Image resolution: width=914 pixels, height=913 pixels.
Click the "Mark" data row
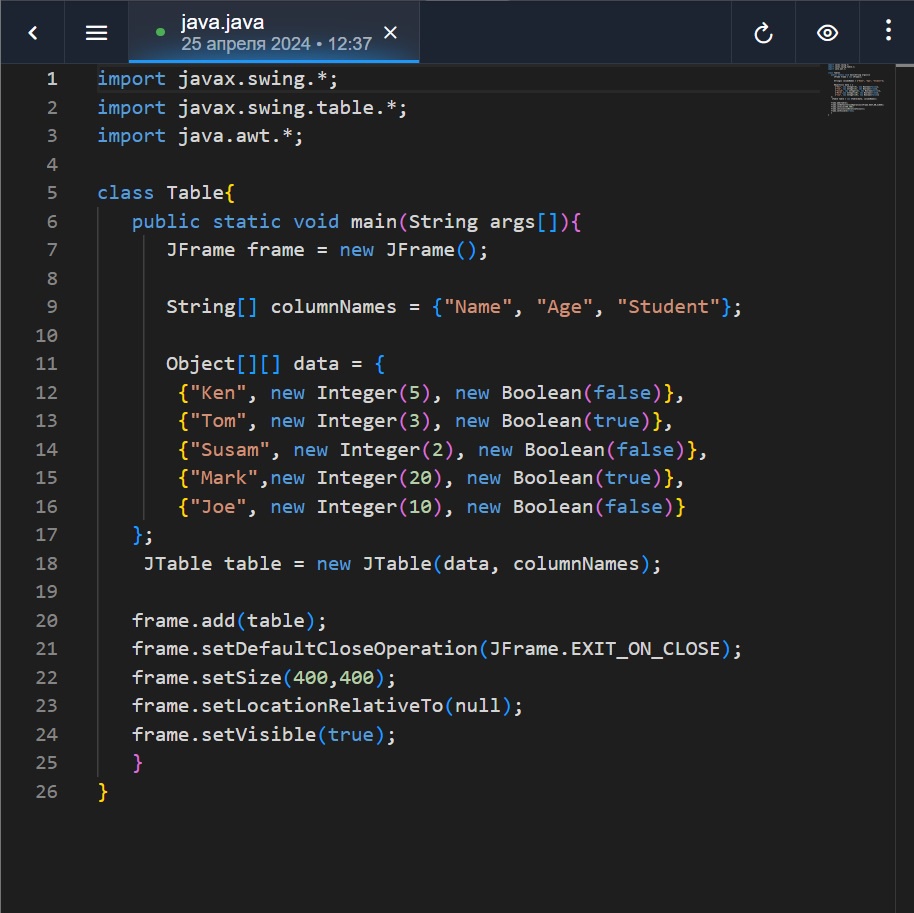[x=431, y=478]
